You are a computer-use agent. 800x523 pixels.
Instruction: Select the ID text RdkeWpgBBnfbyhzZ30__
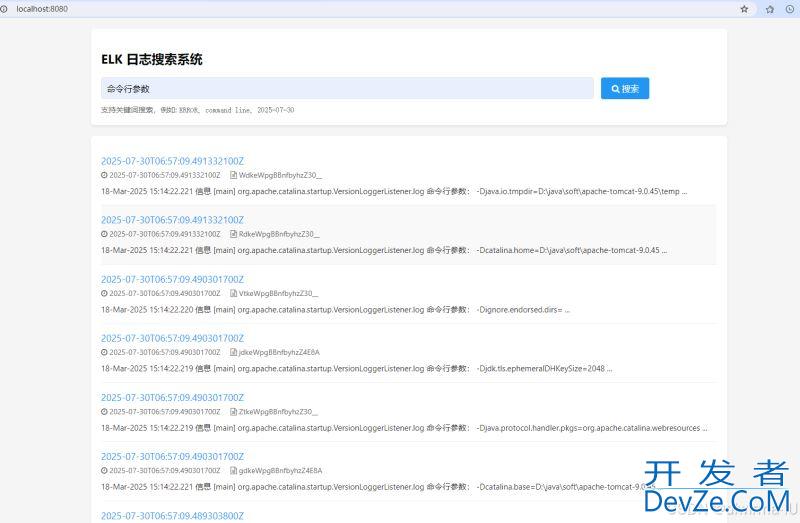coord(279,234)
